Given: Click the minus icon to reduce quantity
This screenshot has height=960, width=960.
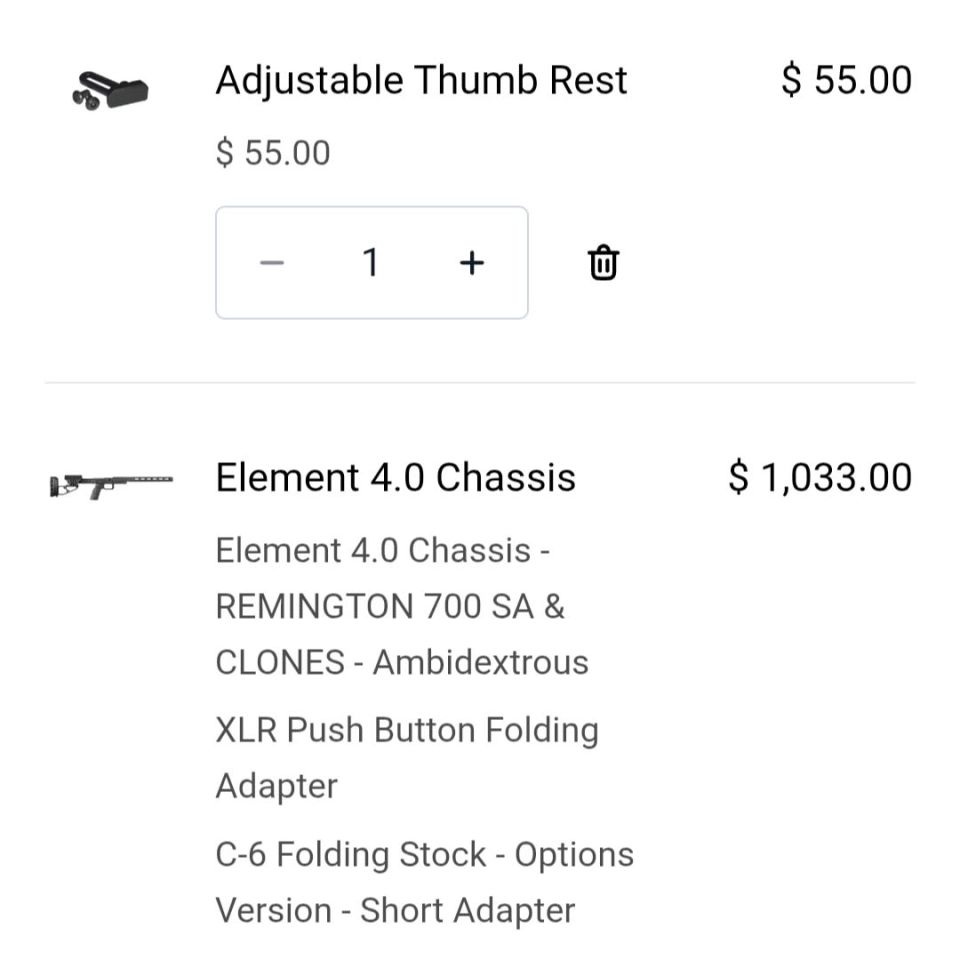Looking at the screenshot, I should coord(270,262).
